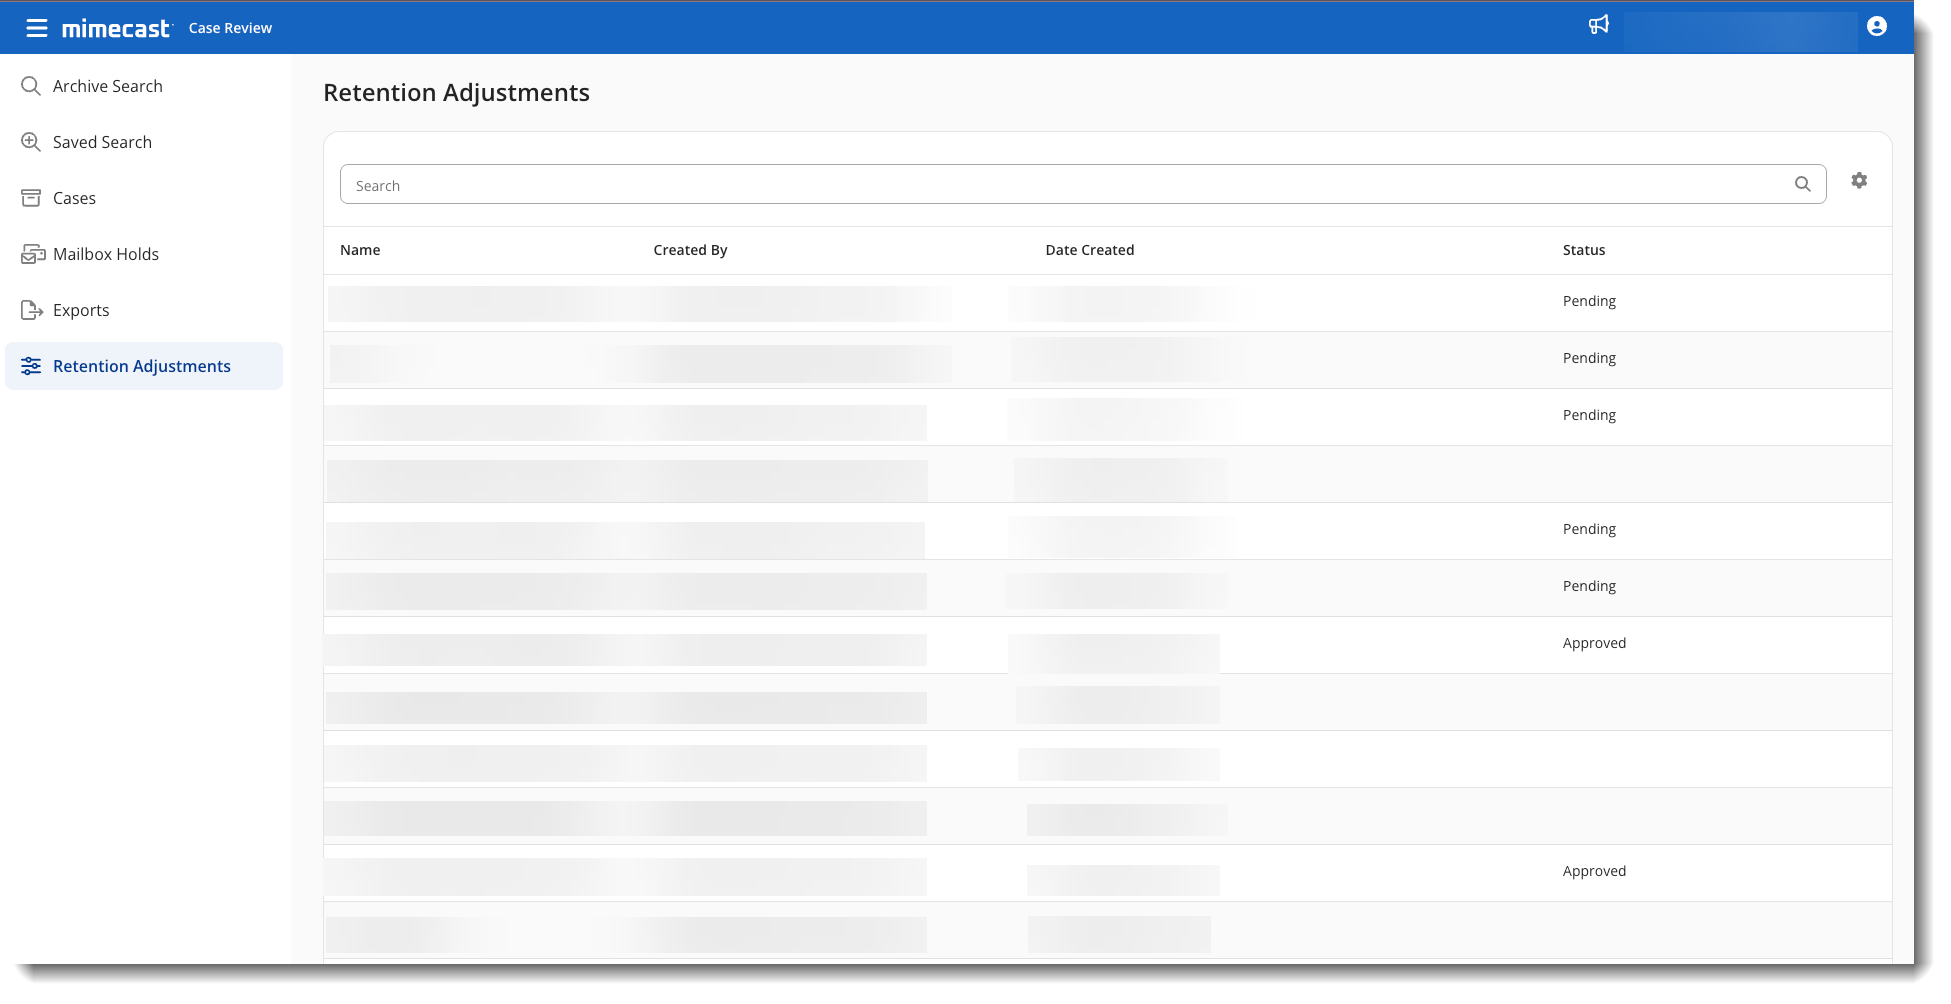Go to Exports in the sidebar
Image resolution: width=1951 pixels, height=1004 pixels.
pos(81,310)
